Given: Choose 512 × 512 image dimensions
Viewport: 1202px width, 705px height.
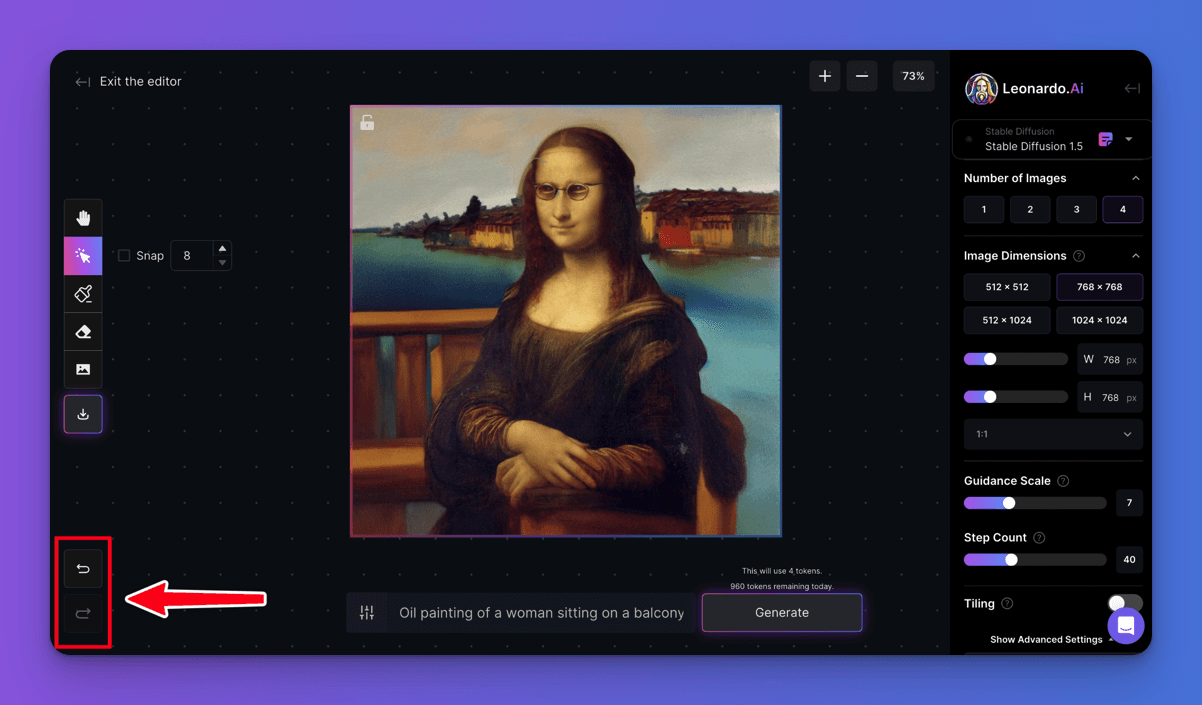Looking at the screenshot, I should click(1007, 287).
